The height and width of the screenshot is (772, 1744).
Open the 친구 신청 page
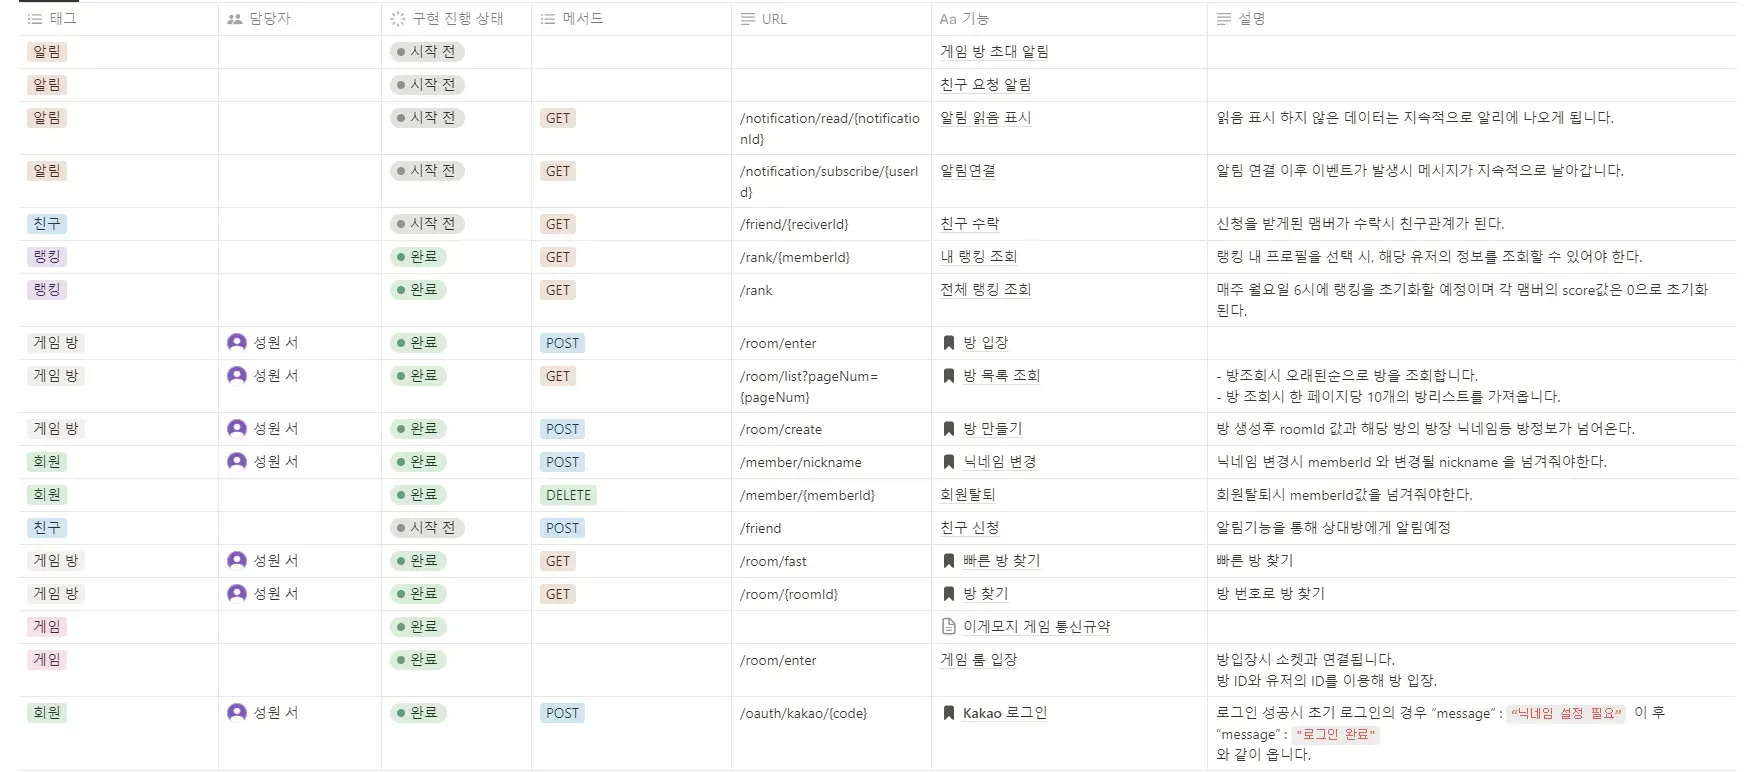pos(970,528)
